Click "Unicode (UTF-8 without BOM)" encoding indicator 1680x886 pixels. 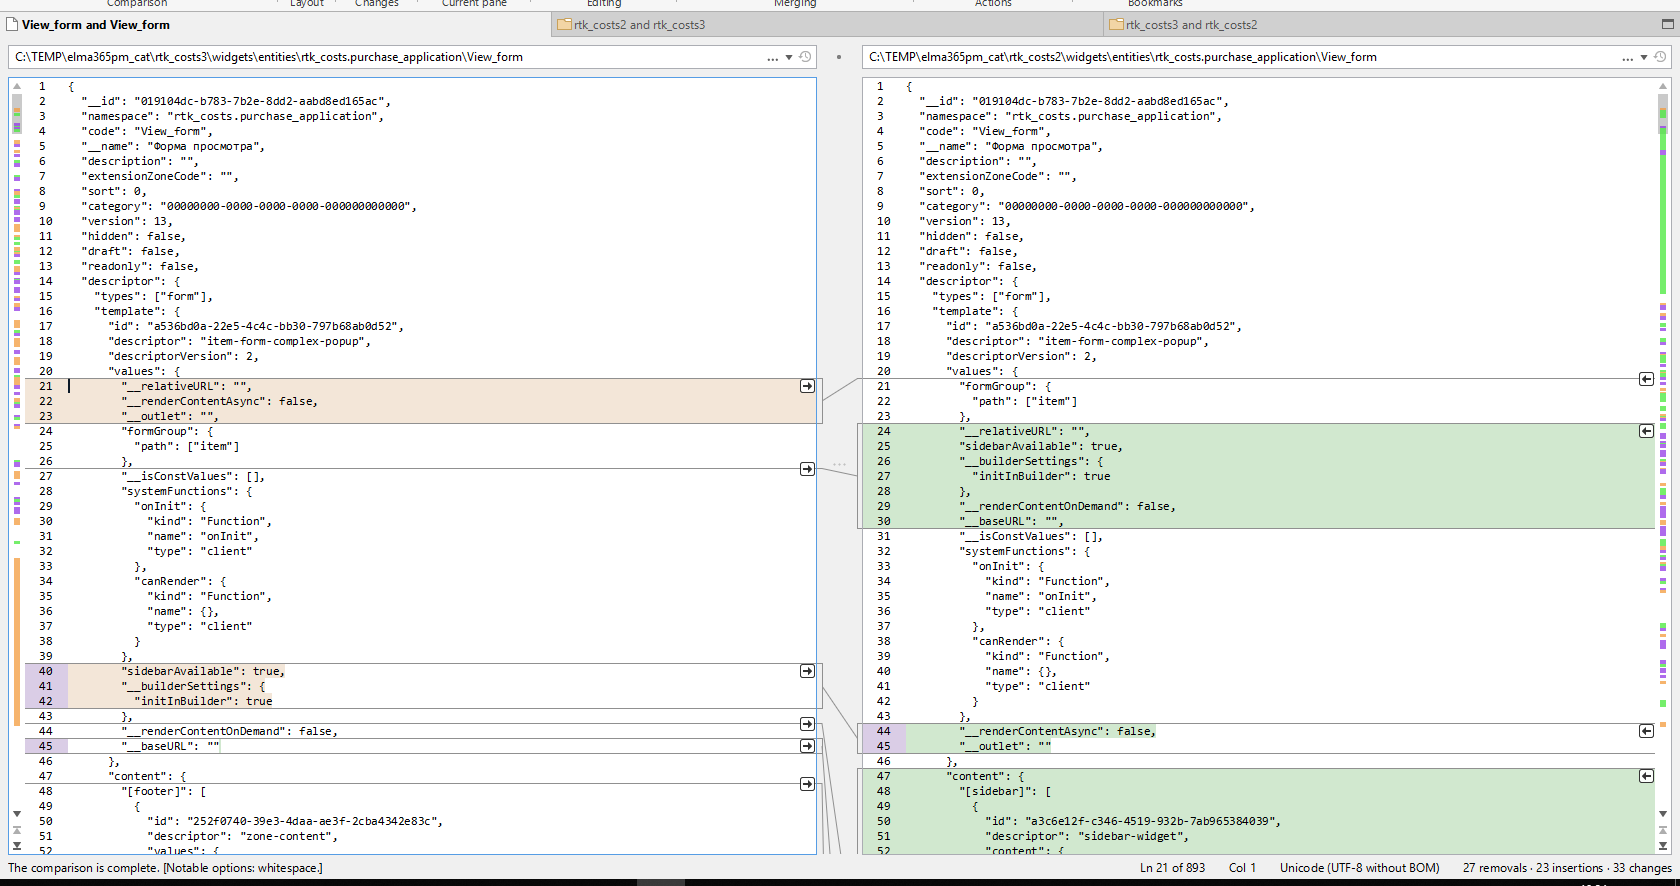coord(1360,868)
